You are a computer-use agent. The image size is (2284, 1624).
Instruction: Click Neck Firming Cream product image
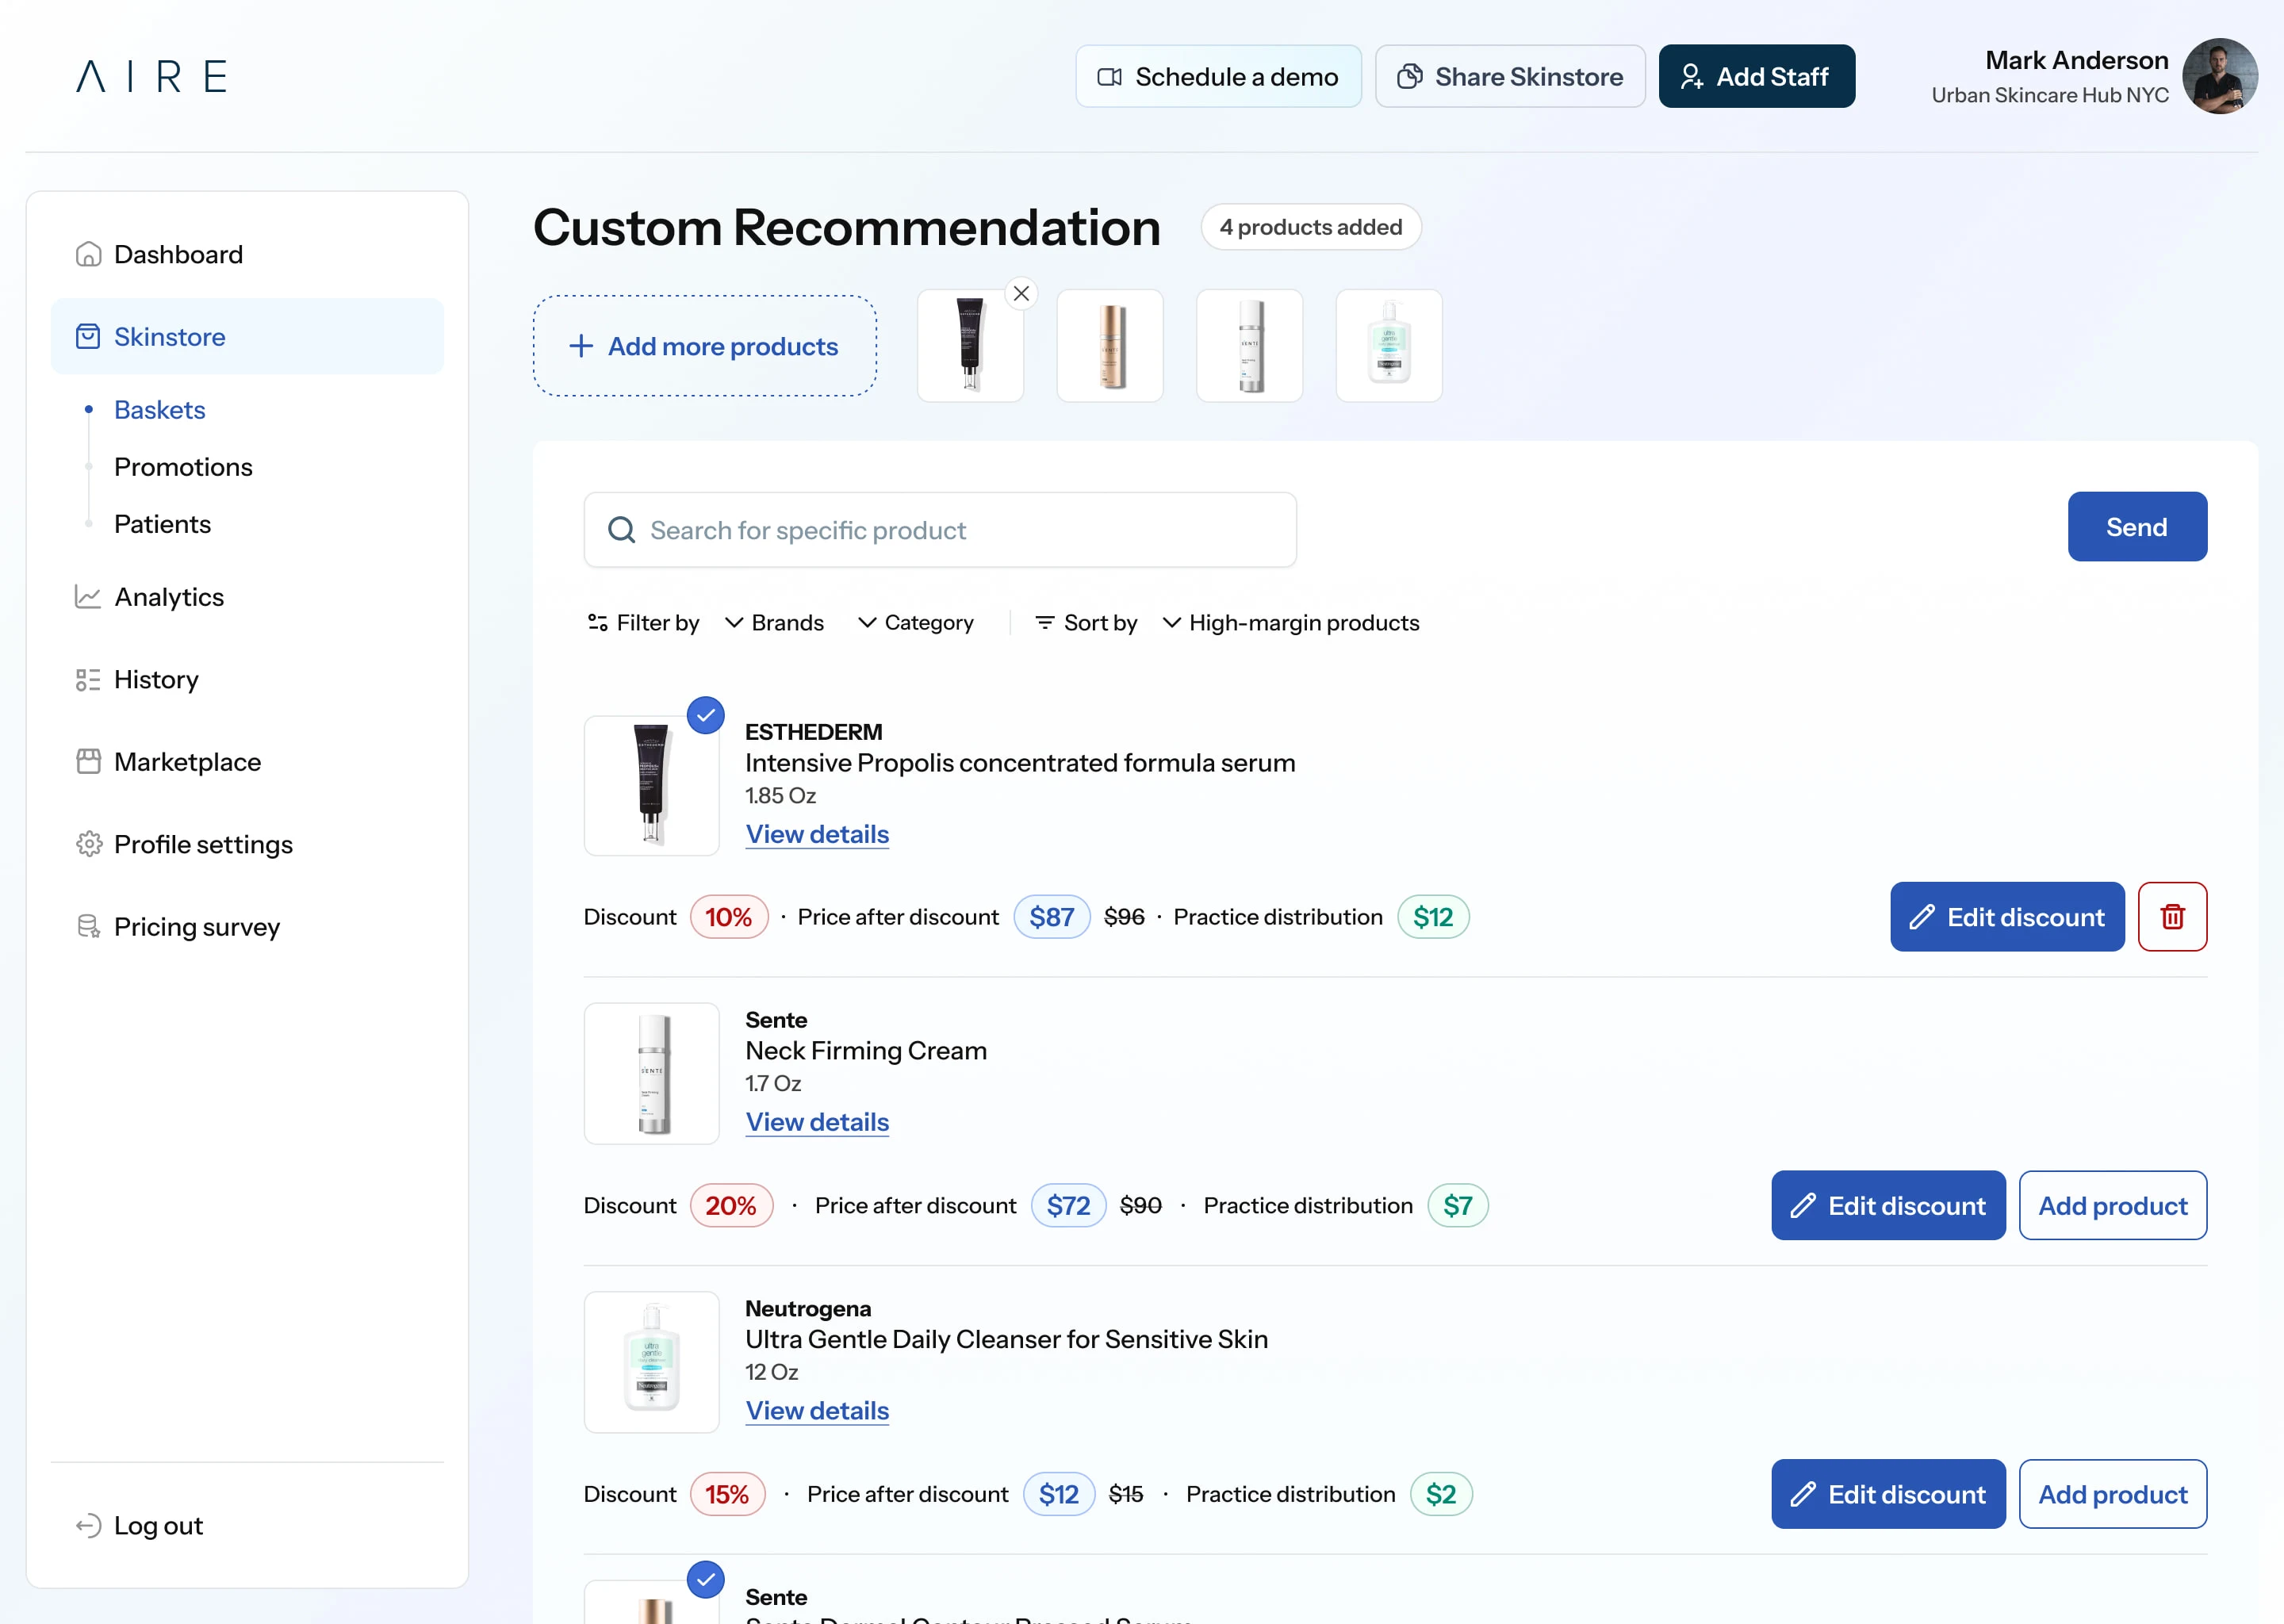point(651,1074)
